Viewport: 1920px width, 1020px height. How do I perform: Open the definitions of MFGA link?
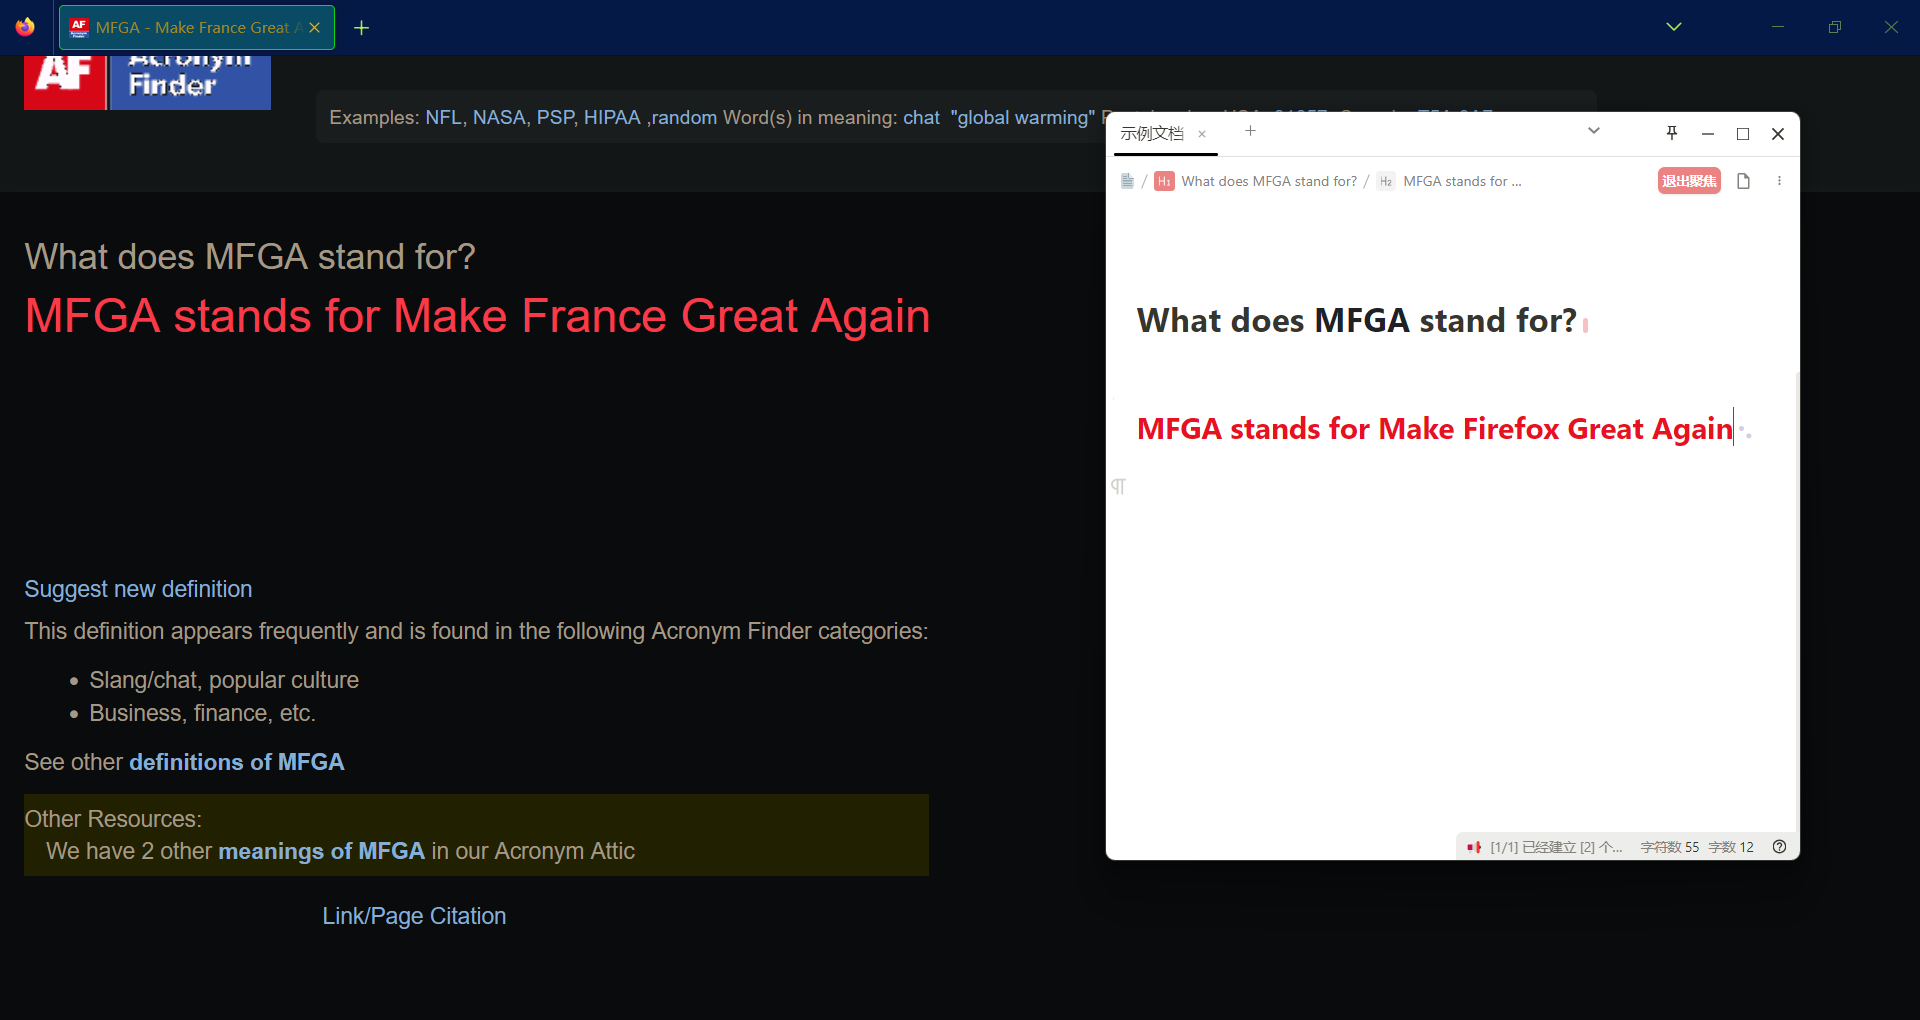click(237, 762)
